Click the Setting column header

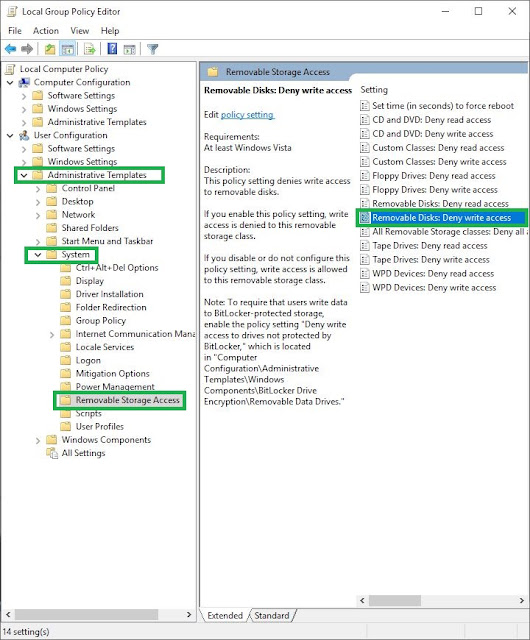pyautogui.click(x=374, y=90)
